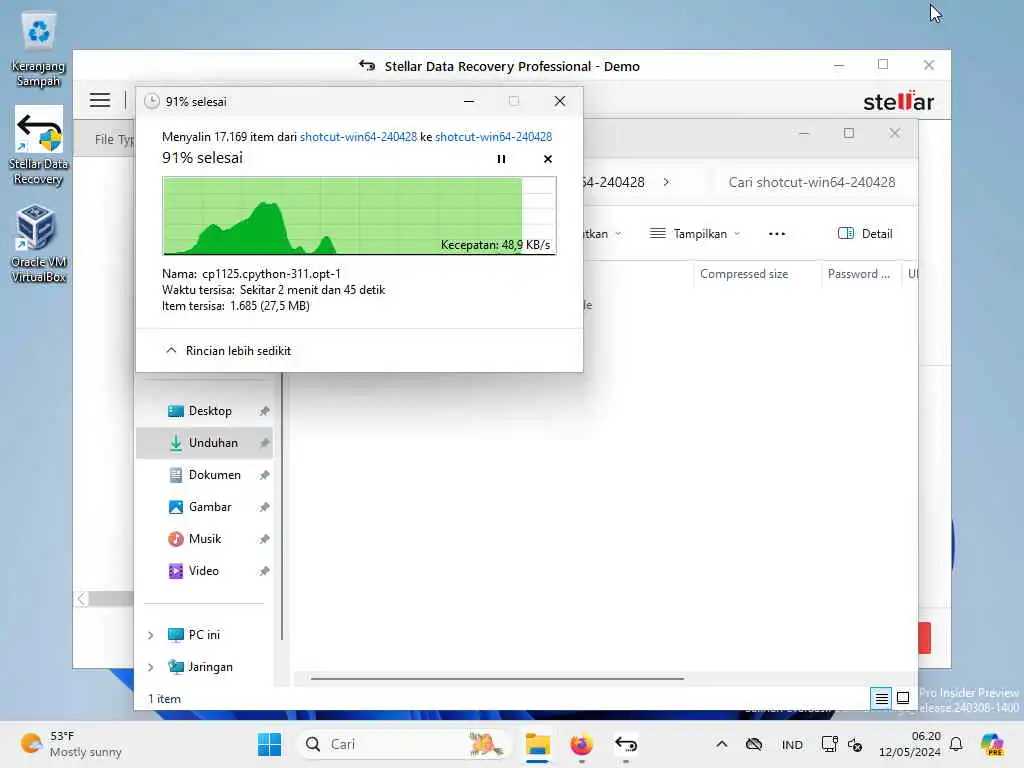Expand PC ini tree node
Image resolution: width=1024 pixels, height=768 pixels.
click(x=151, y=635)
